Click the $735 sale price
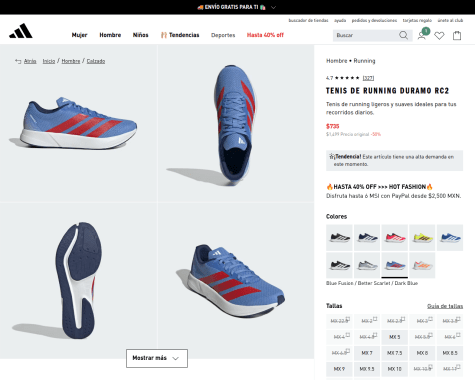475x380 pixels. [332, 126]
